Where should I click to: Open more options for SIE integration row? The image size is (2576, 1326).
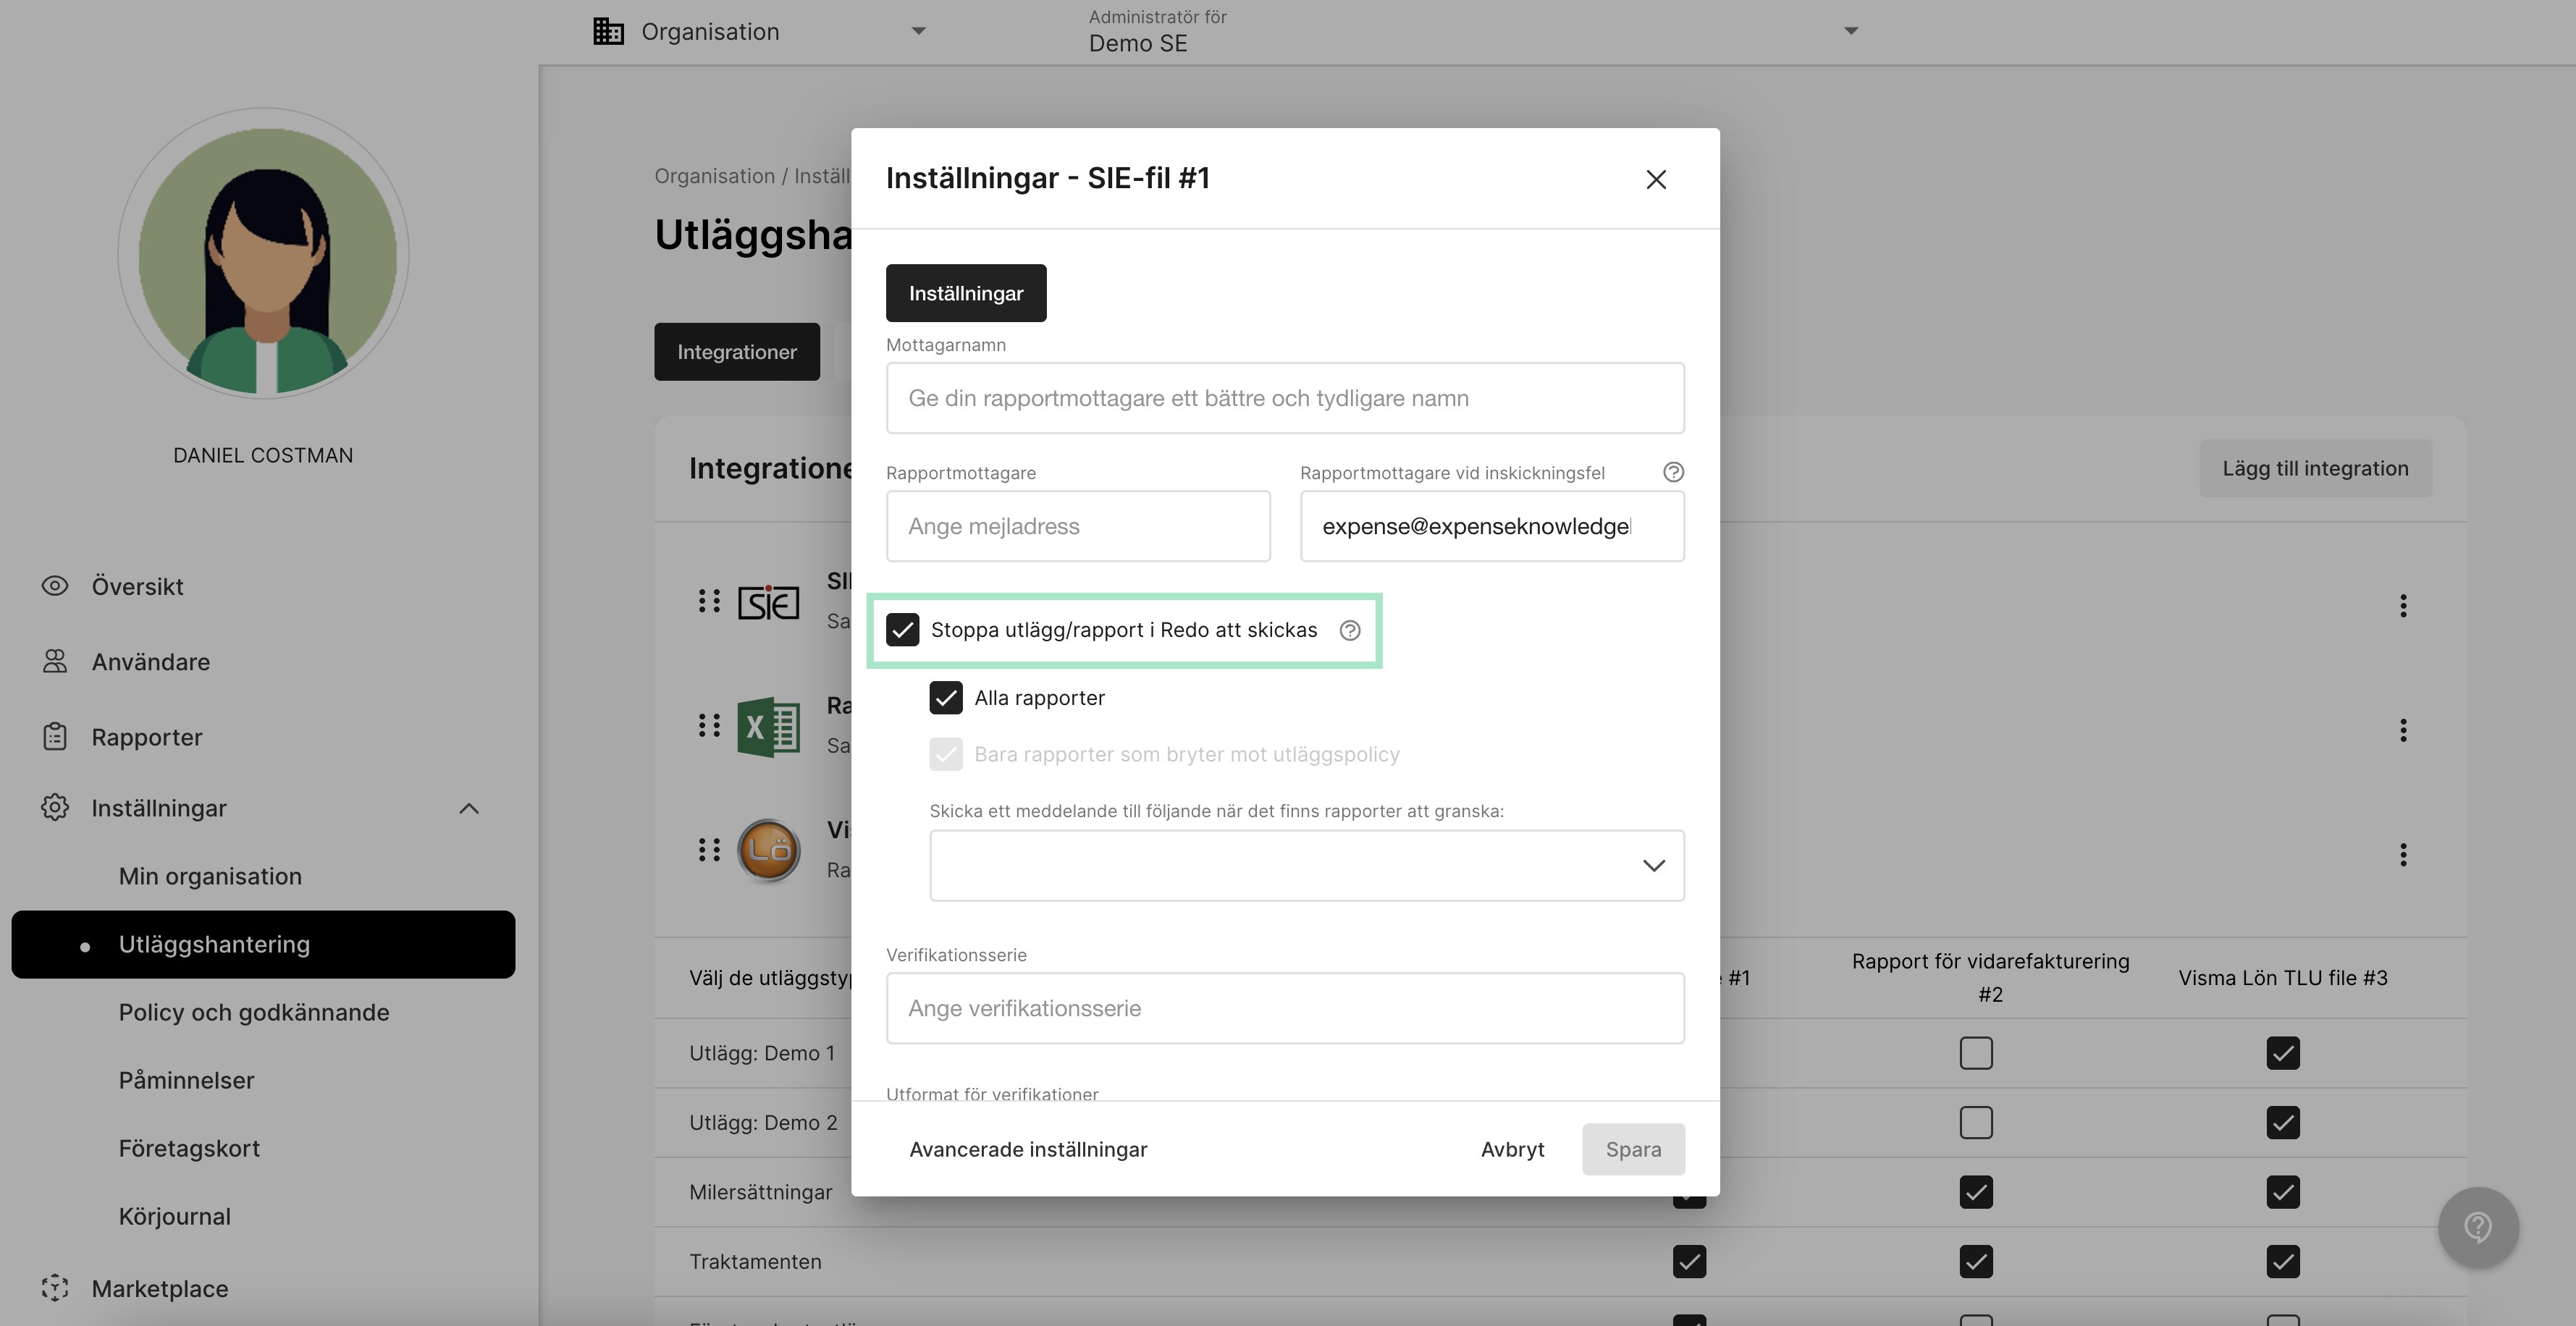[2403, 605]
